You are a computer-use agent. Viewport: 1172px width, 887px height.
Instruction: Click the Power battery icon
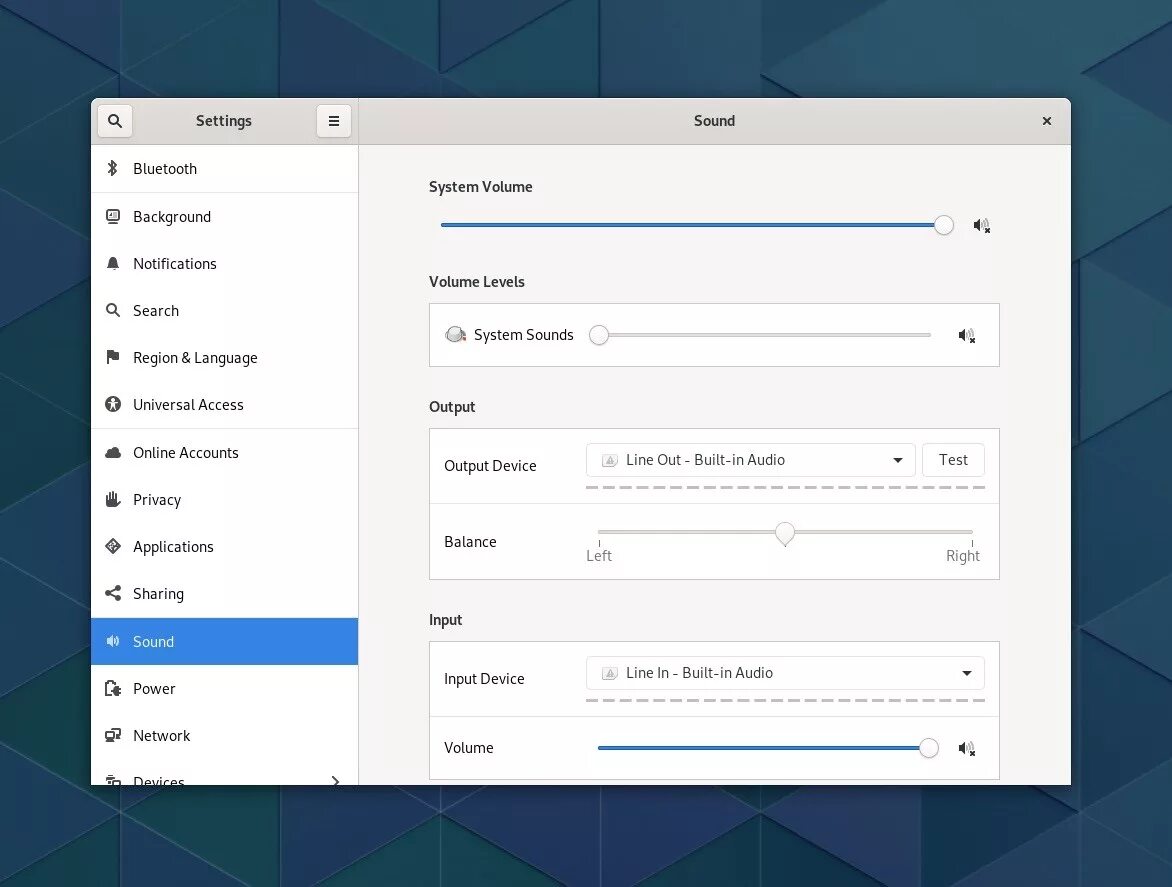click(x=113, y=688)
